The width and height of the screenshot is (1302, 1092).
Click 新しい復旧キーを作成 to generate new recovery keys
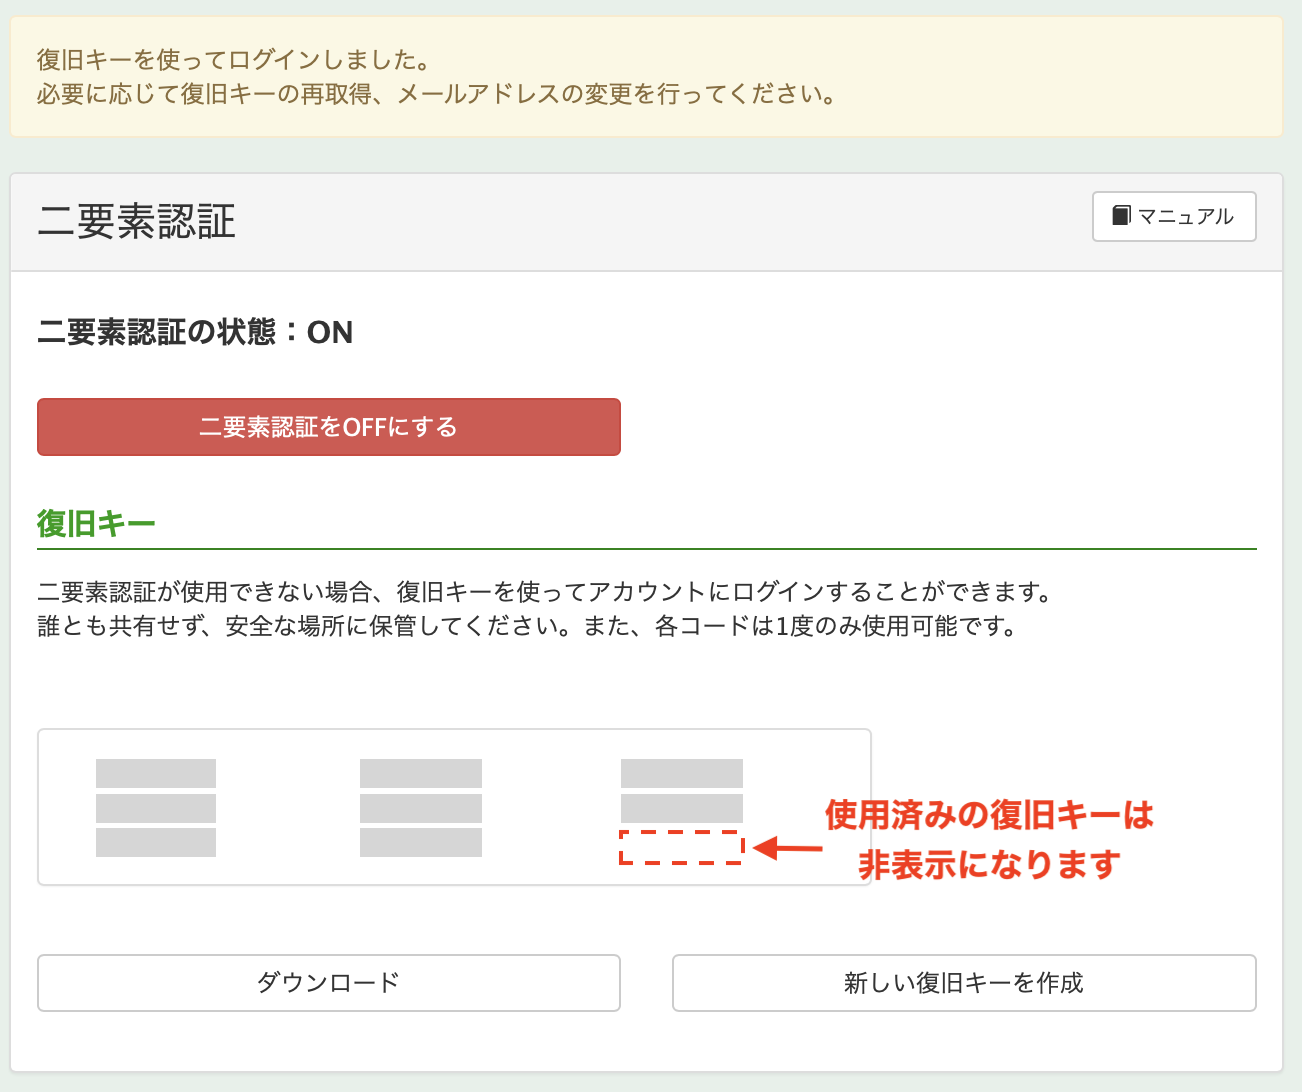964,983
